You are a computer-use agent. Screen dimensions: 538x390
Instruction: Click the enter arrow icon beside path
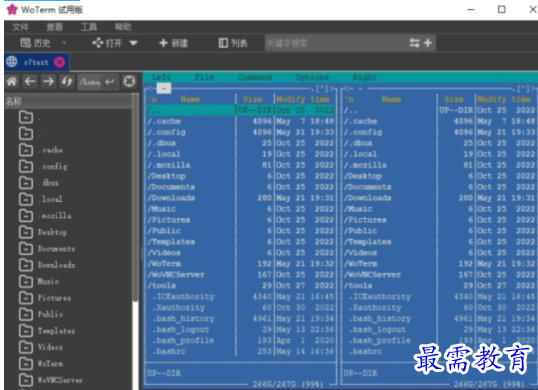coord(110,82)
